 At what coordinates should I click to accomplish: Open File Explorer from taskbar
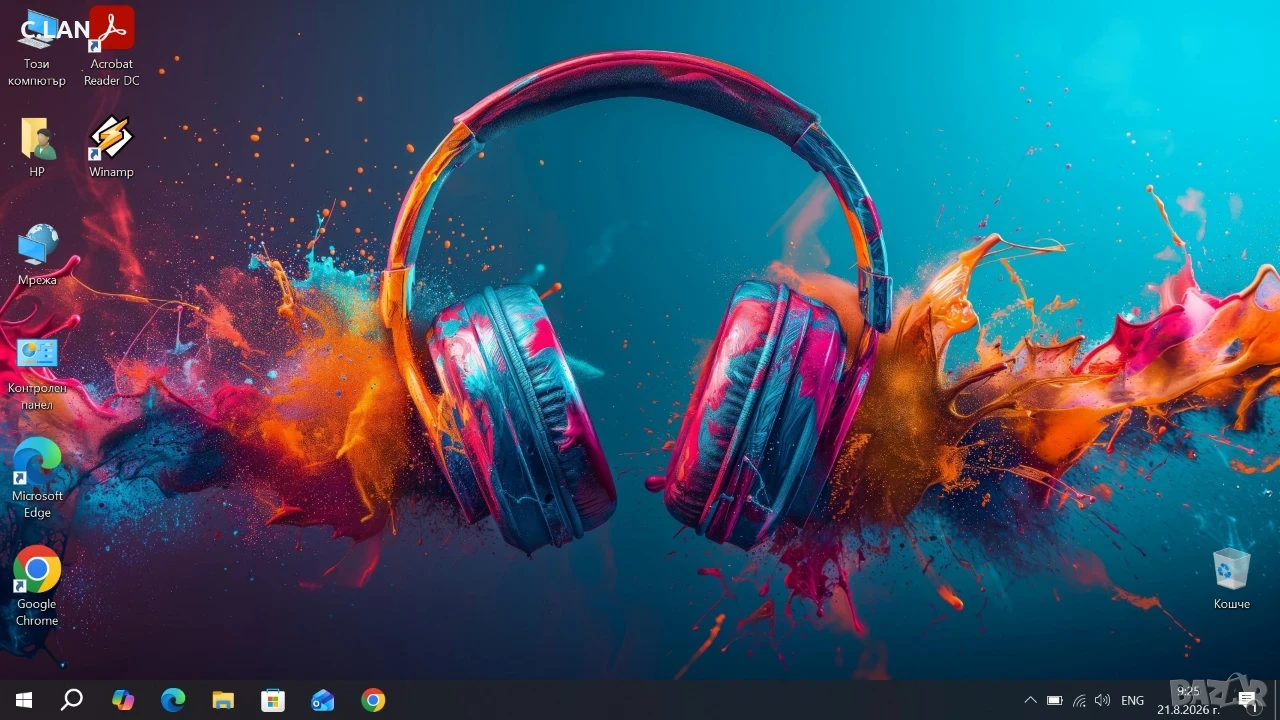click(223, 700)
